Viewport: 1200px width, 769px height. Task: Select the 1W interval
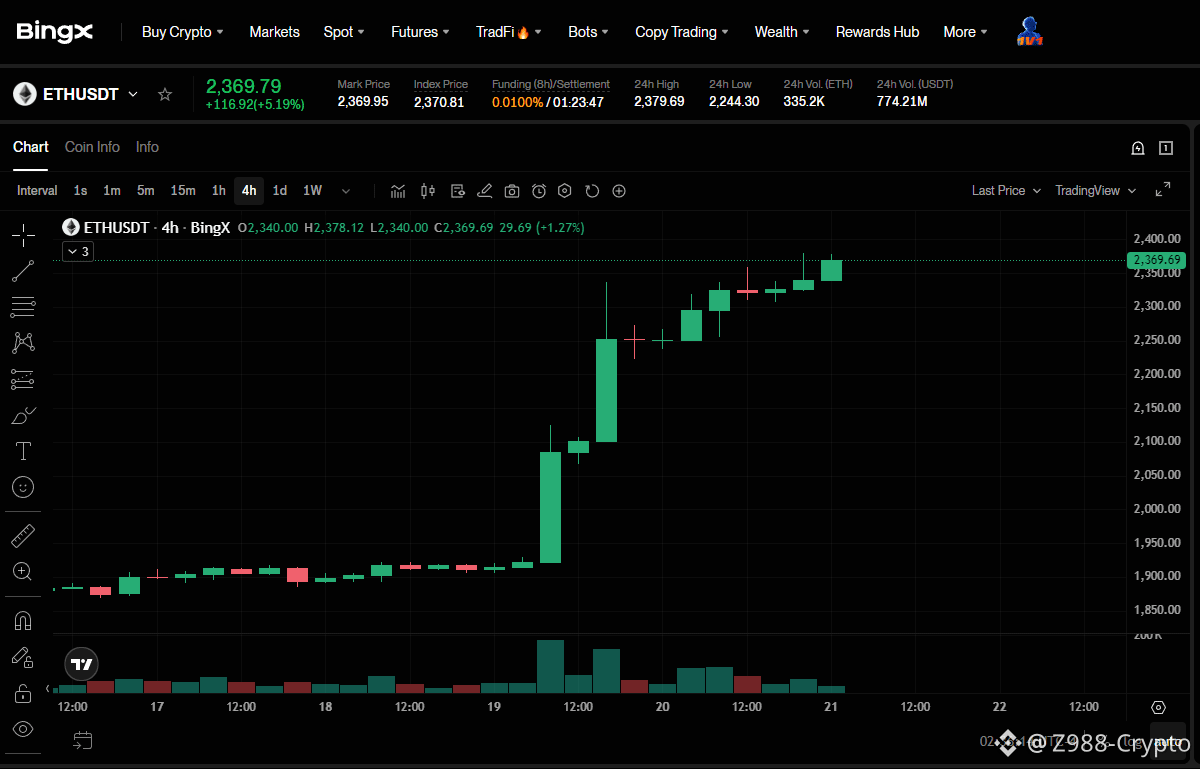(x=312, y=191)
